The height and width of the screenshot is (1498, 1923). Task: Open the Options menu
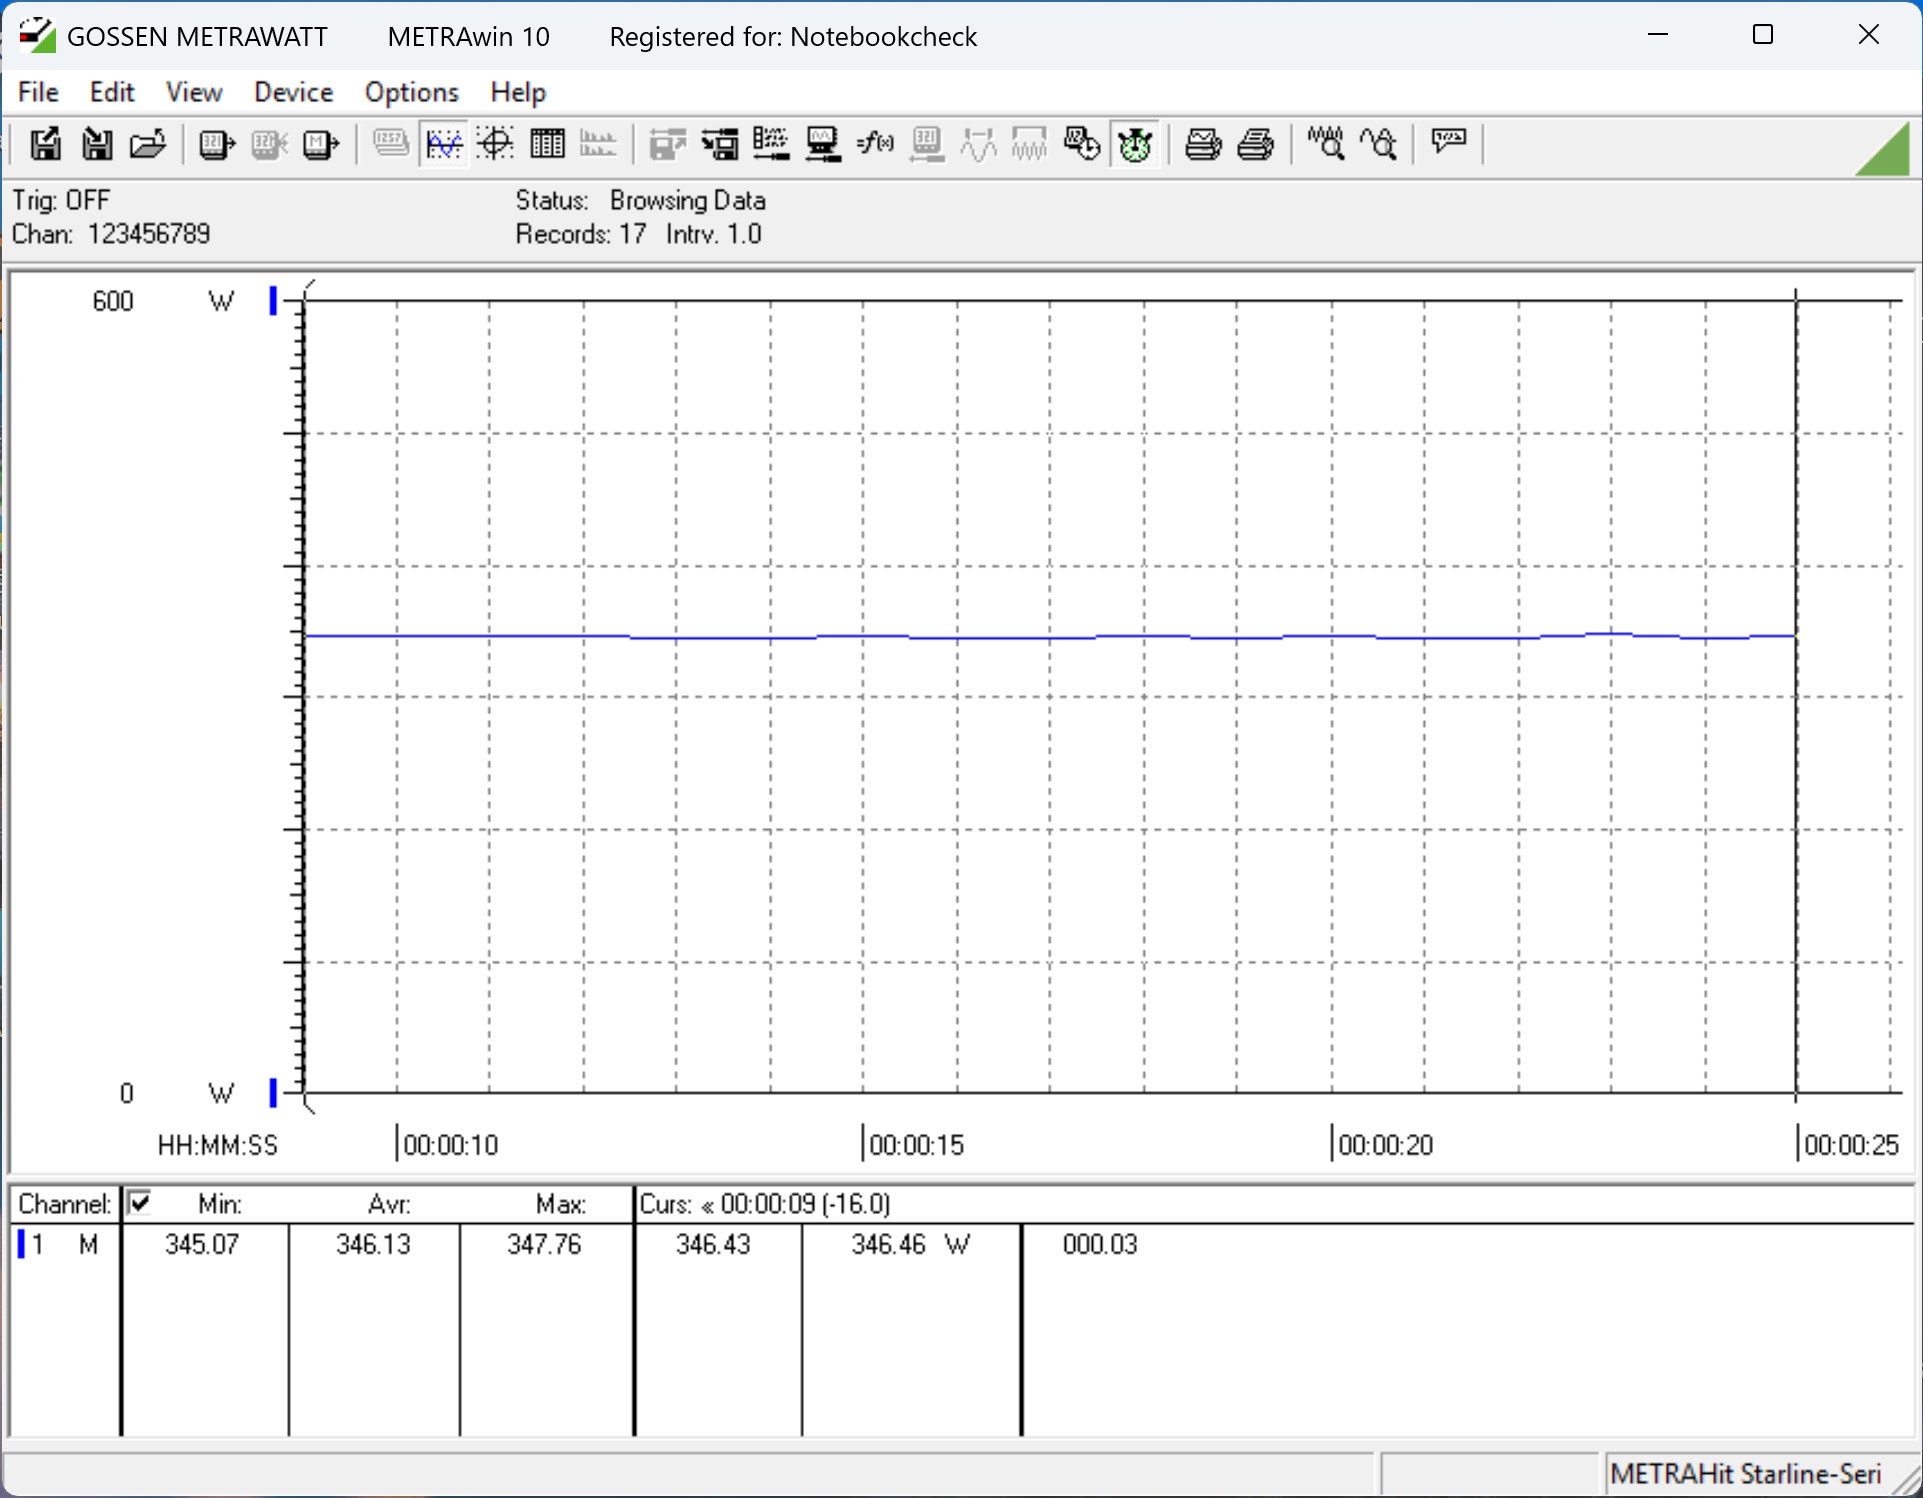[411, 92]
